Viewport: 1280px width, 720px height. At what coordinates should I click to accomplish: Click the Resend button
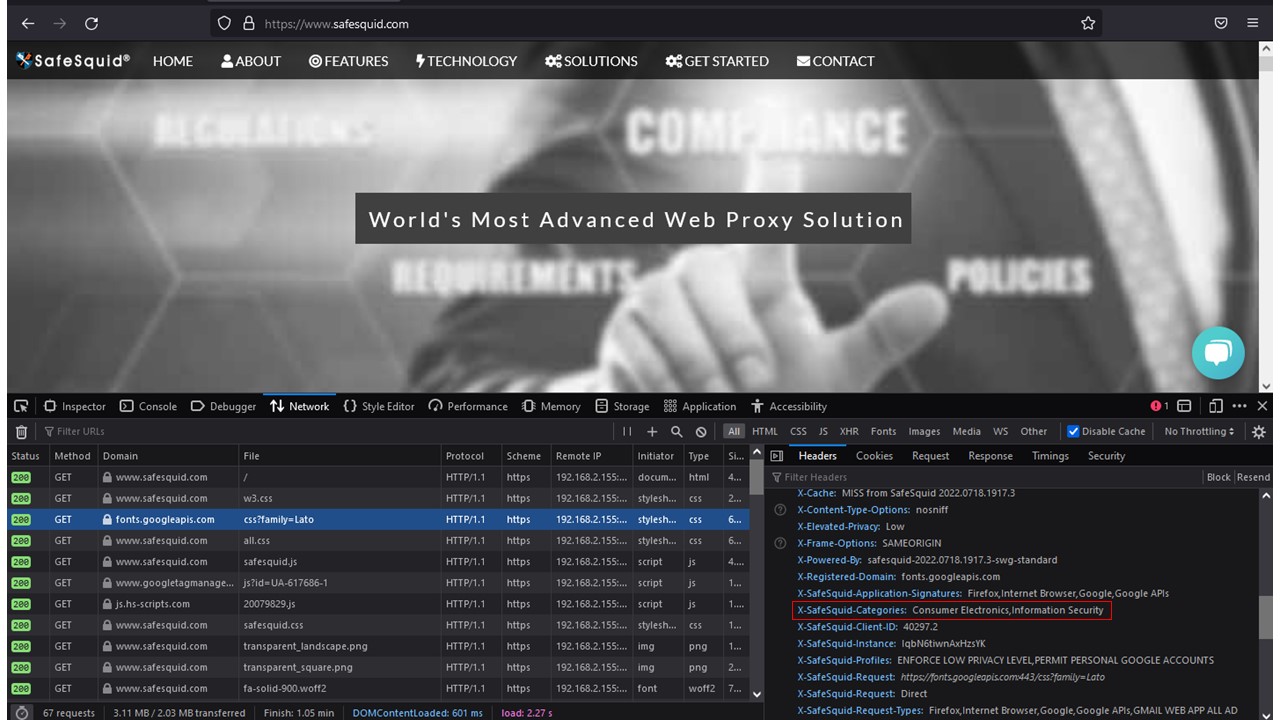coord(1253,477)
